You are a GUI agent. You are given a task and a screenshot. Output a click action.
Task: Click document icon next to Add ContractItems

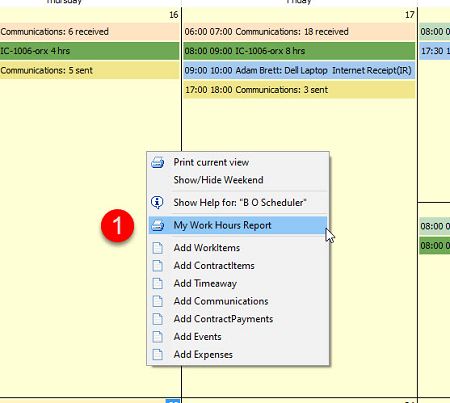158,266
